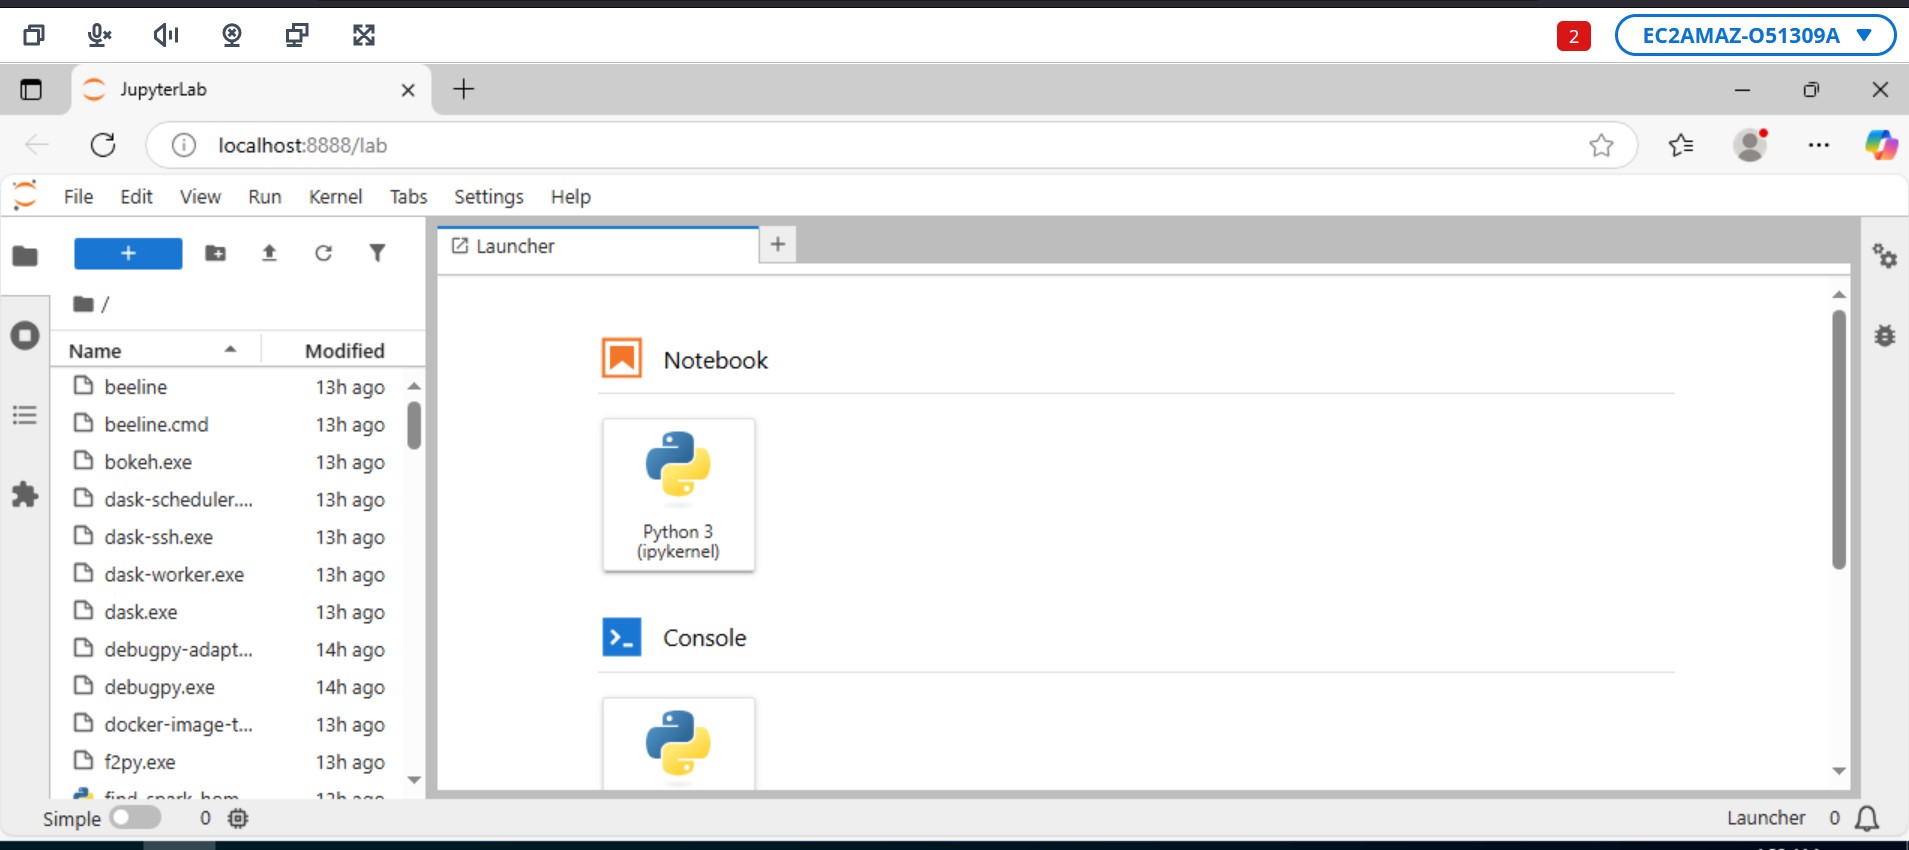Bookmark page with star icon
The width and height of the screenshot is (1909, 850).
click(1601, 146)
